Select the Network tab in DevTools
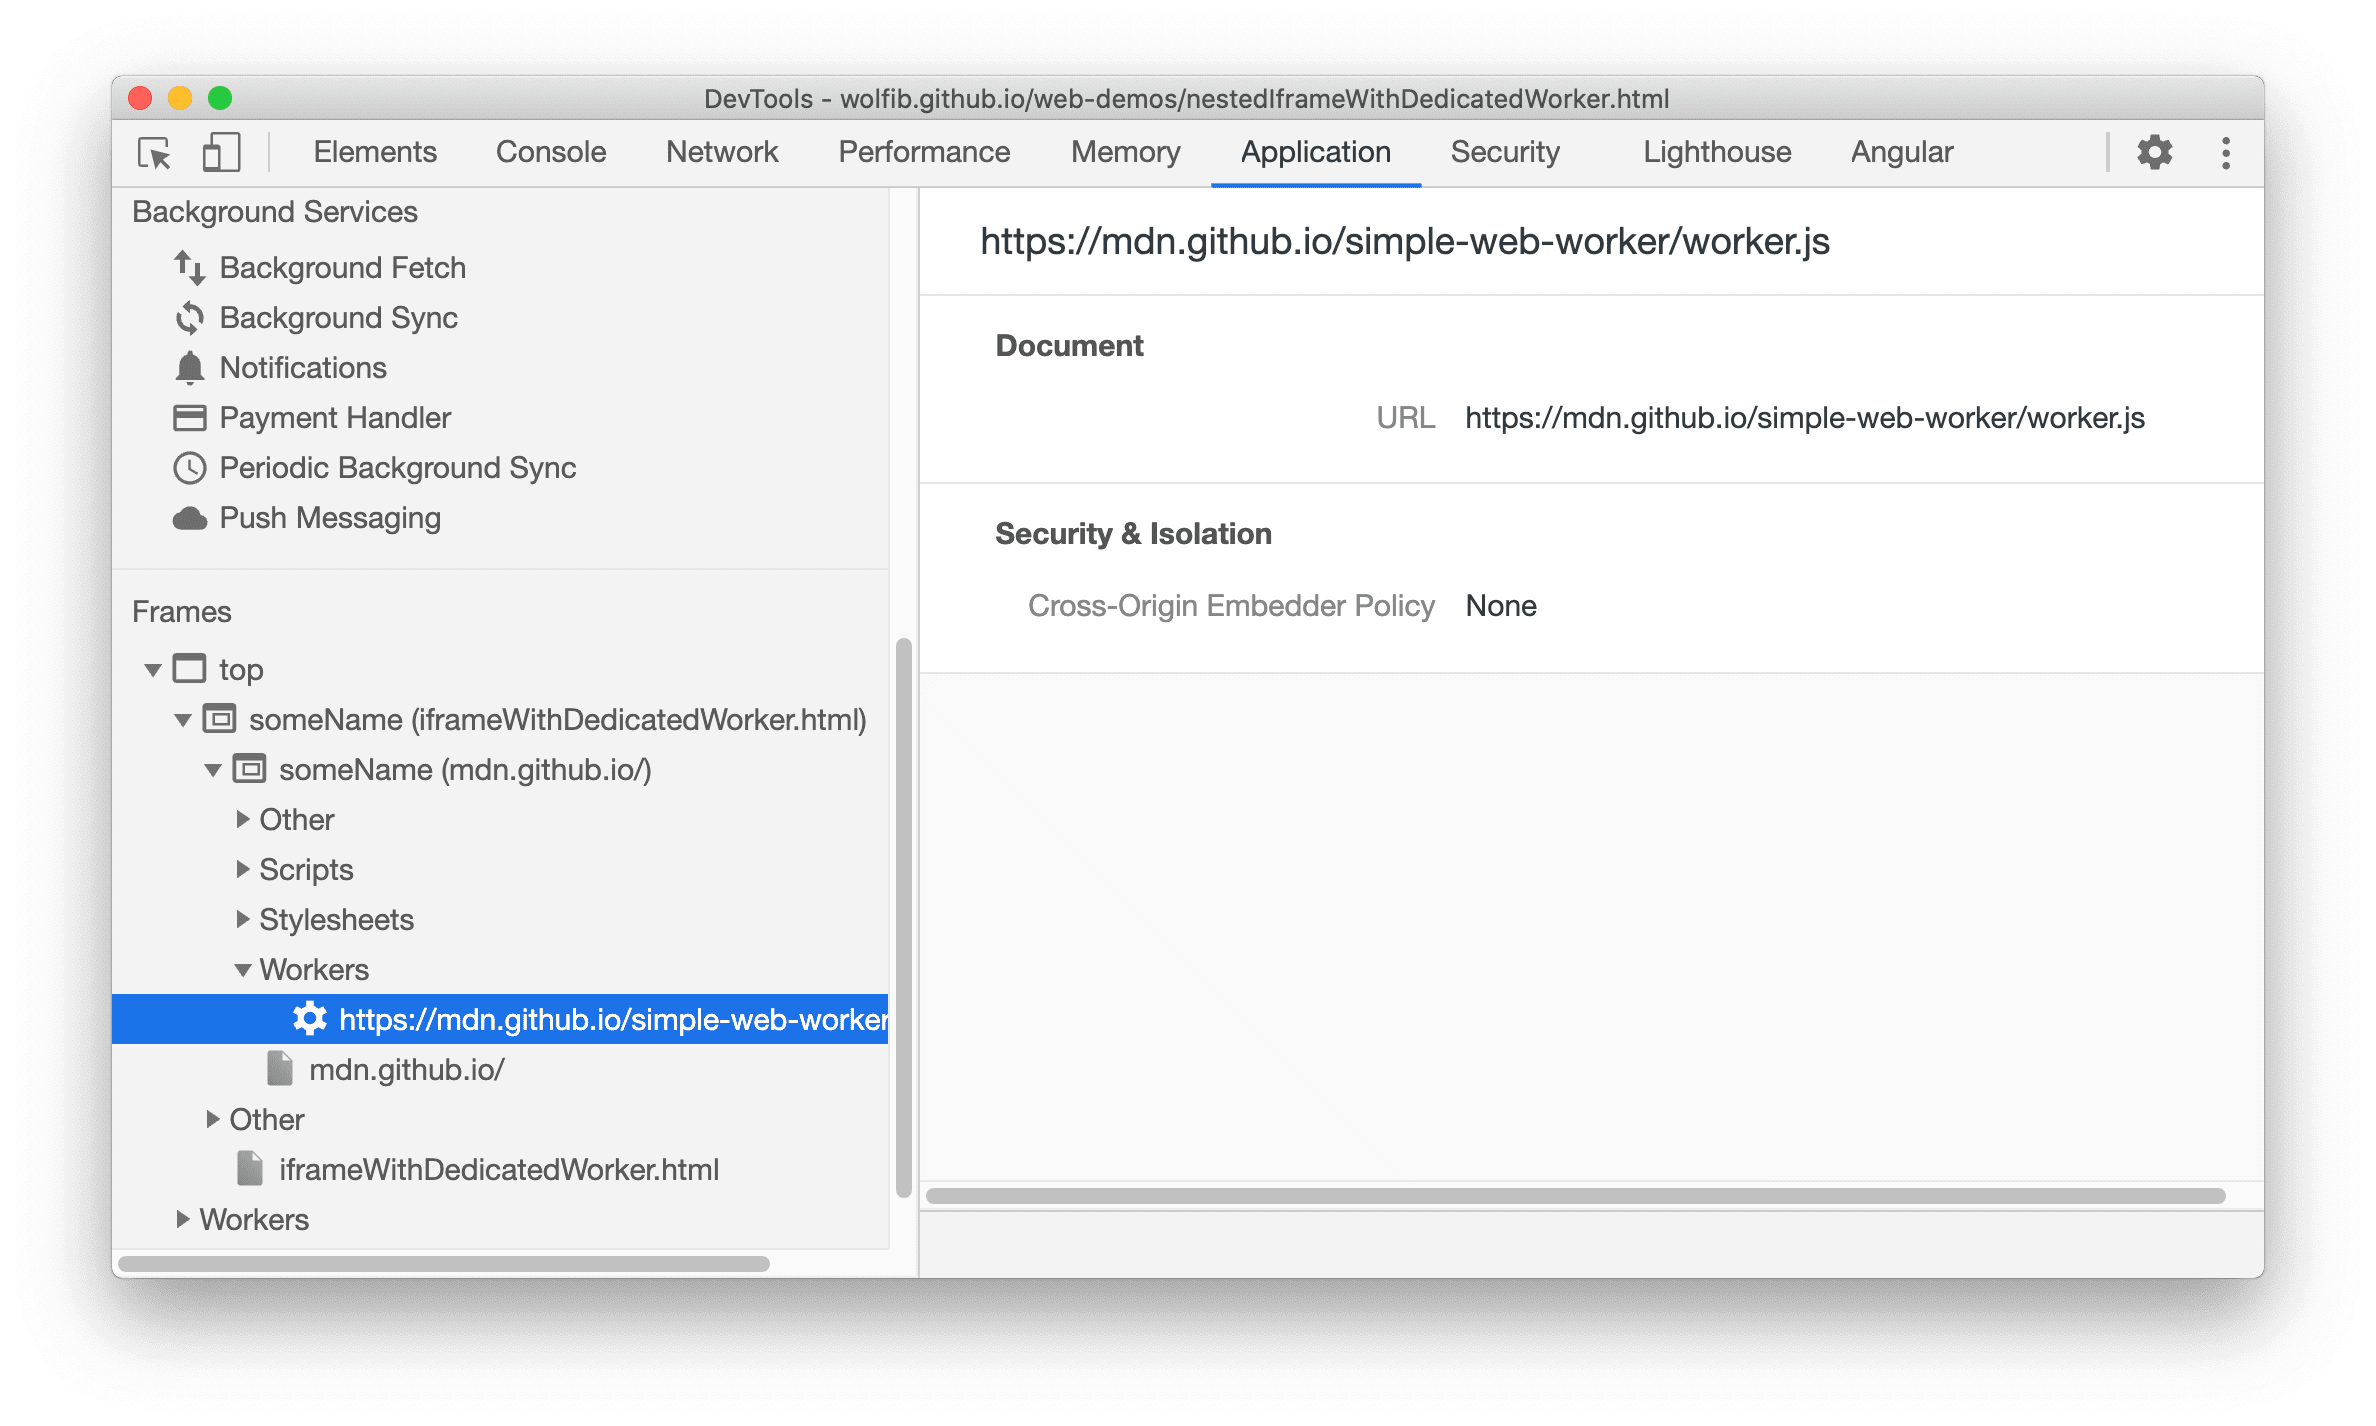 [x=720, y=153]
